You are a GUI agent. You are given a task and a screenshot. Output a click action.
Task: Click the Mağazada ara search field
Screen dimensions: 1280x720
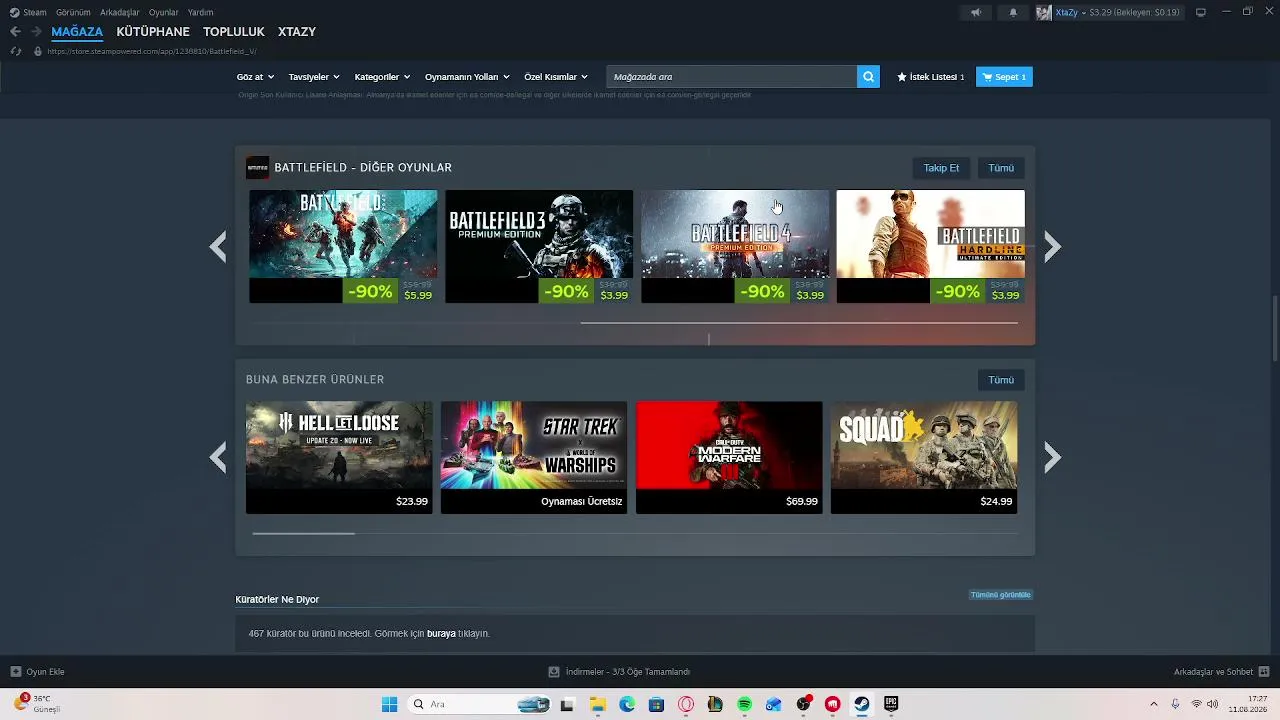732,77
